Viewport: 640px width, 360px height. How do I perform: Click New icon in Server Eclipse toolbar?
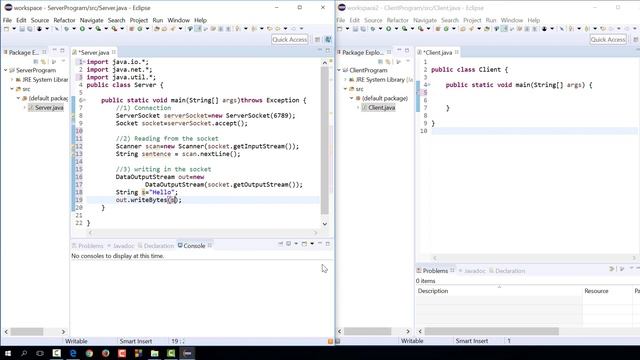point(7,29)
